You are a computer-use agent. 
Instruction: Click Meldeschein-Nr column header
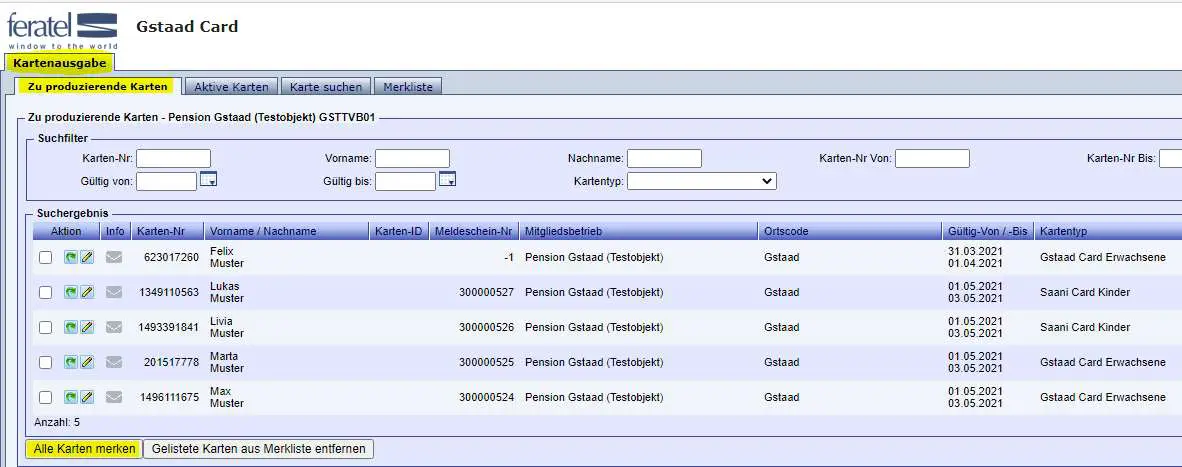474,231
